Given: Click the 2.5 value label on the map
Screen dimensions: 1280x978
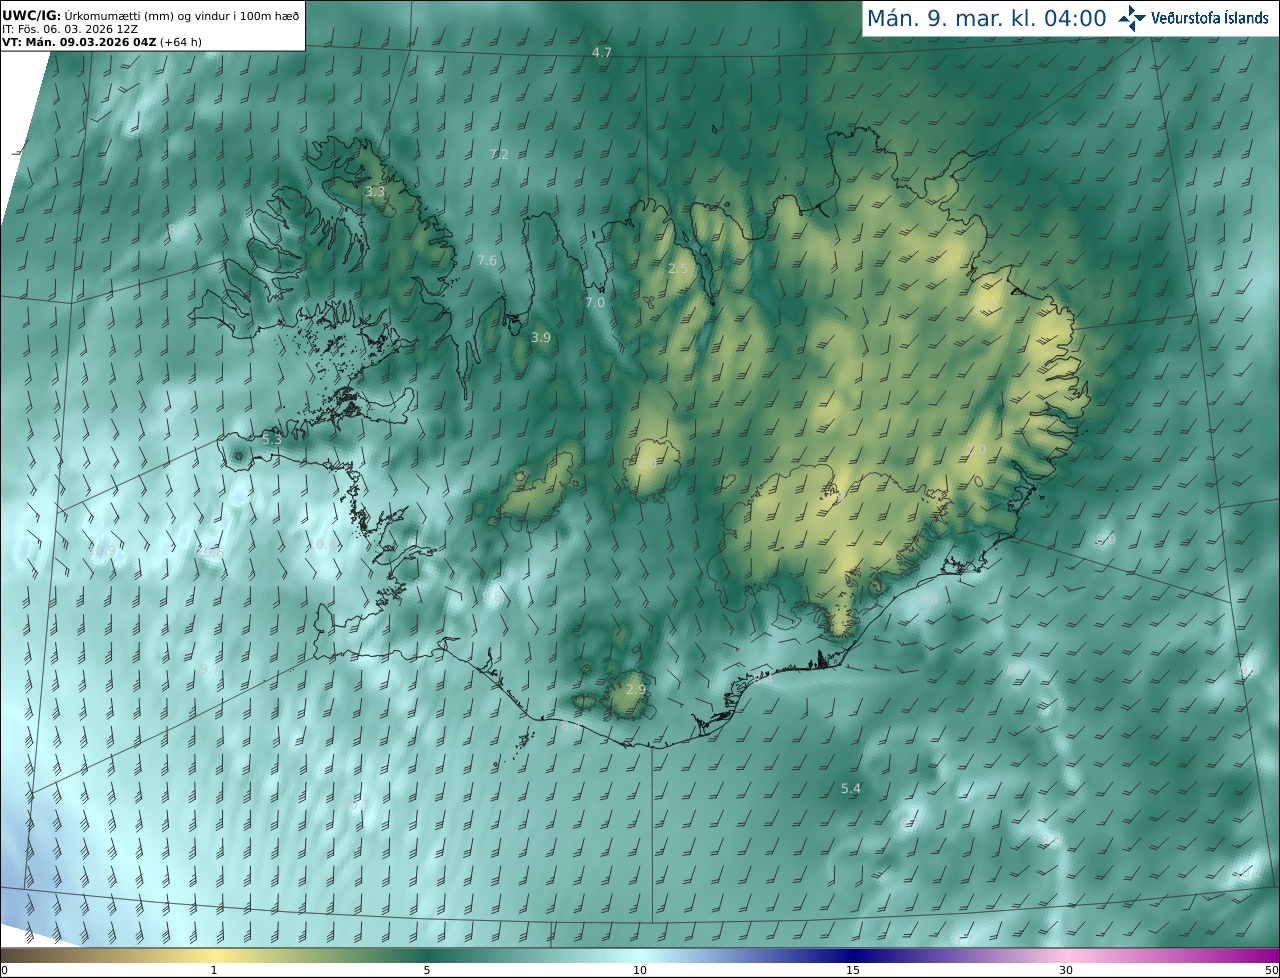Looking at the screenshot, I should 678,268.
